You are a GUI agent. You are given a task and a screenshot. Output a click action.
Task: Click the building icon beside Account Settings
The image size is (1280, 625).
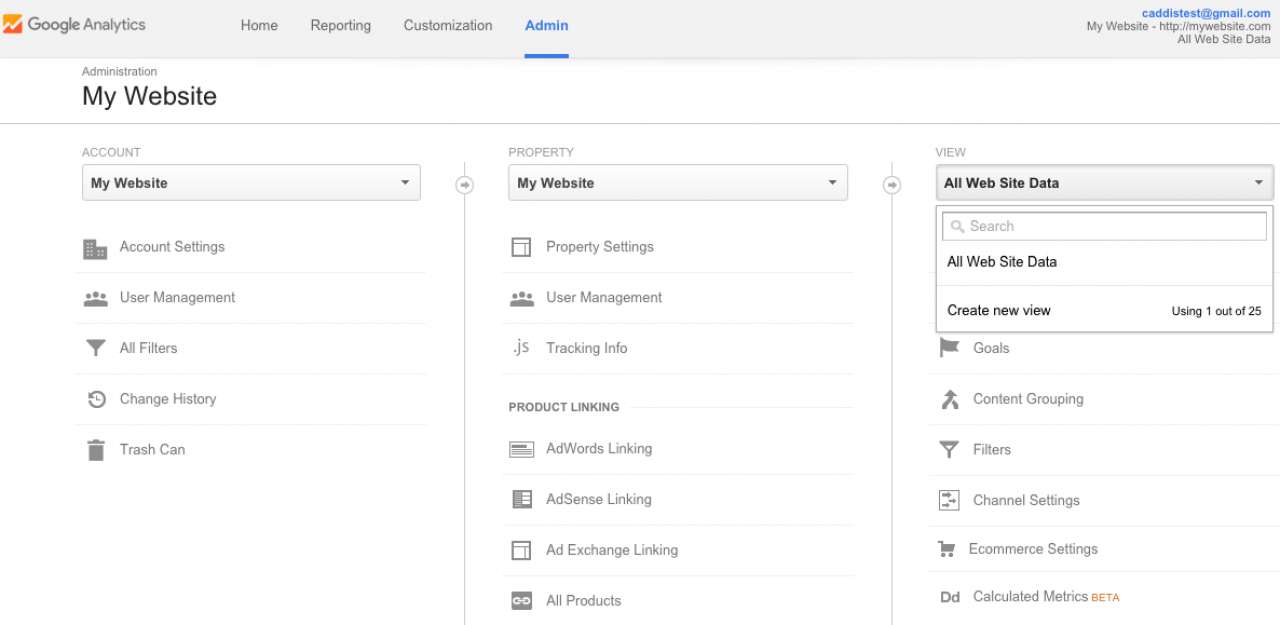point(95,249)
